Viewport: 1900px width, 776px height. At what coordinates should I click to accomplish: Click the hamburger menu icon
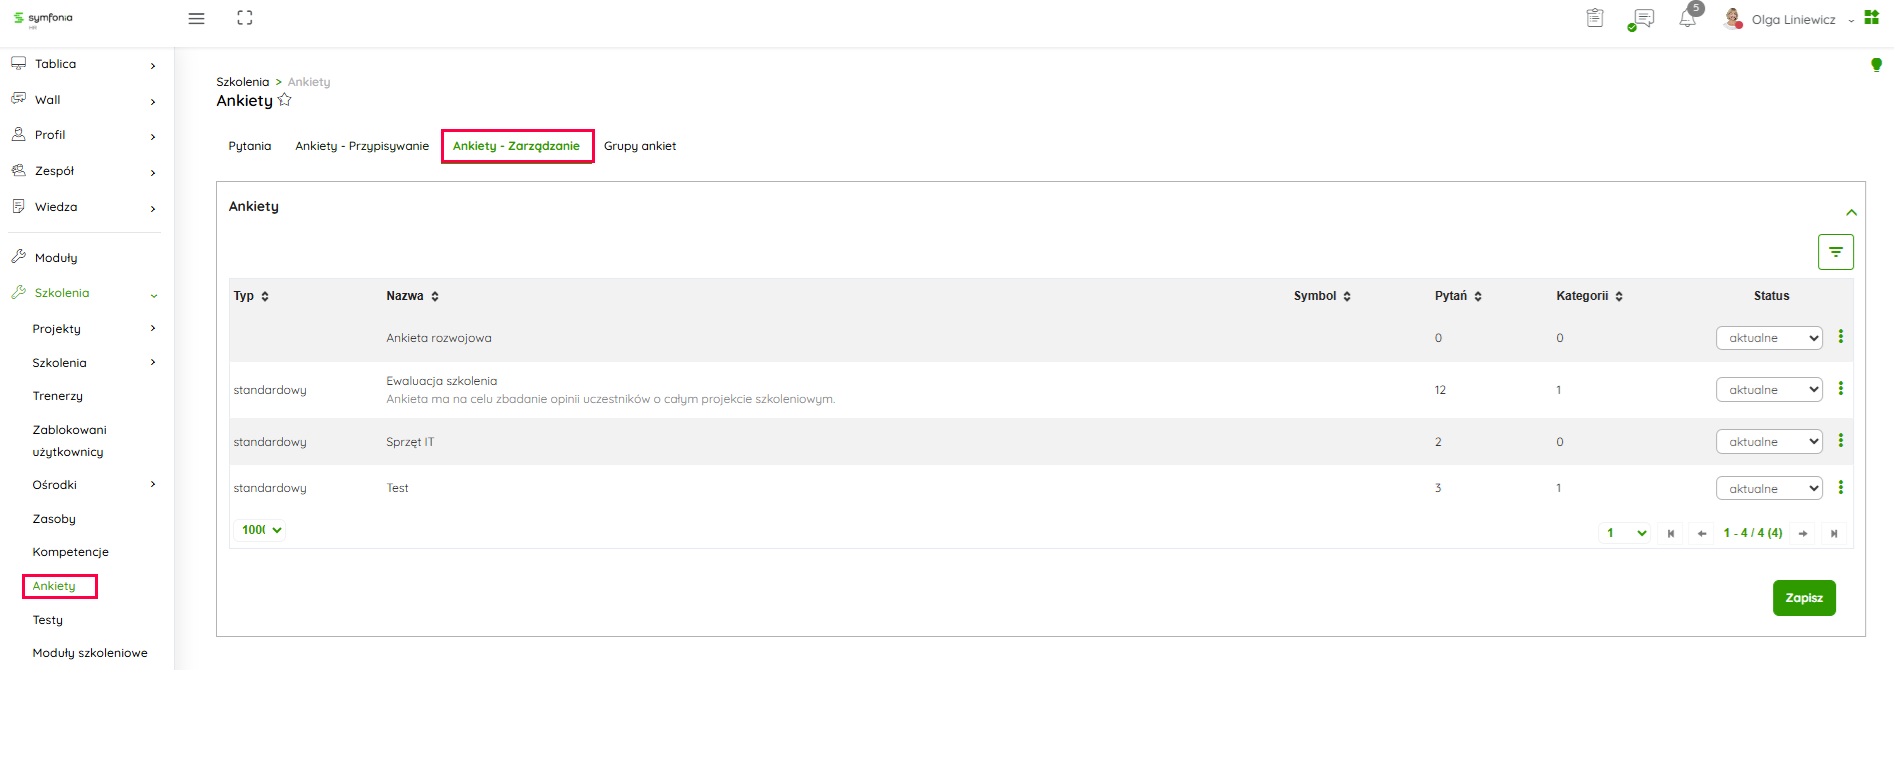click(x=196, y=19)
